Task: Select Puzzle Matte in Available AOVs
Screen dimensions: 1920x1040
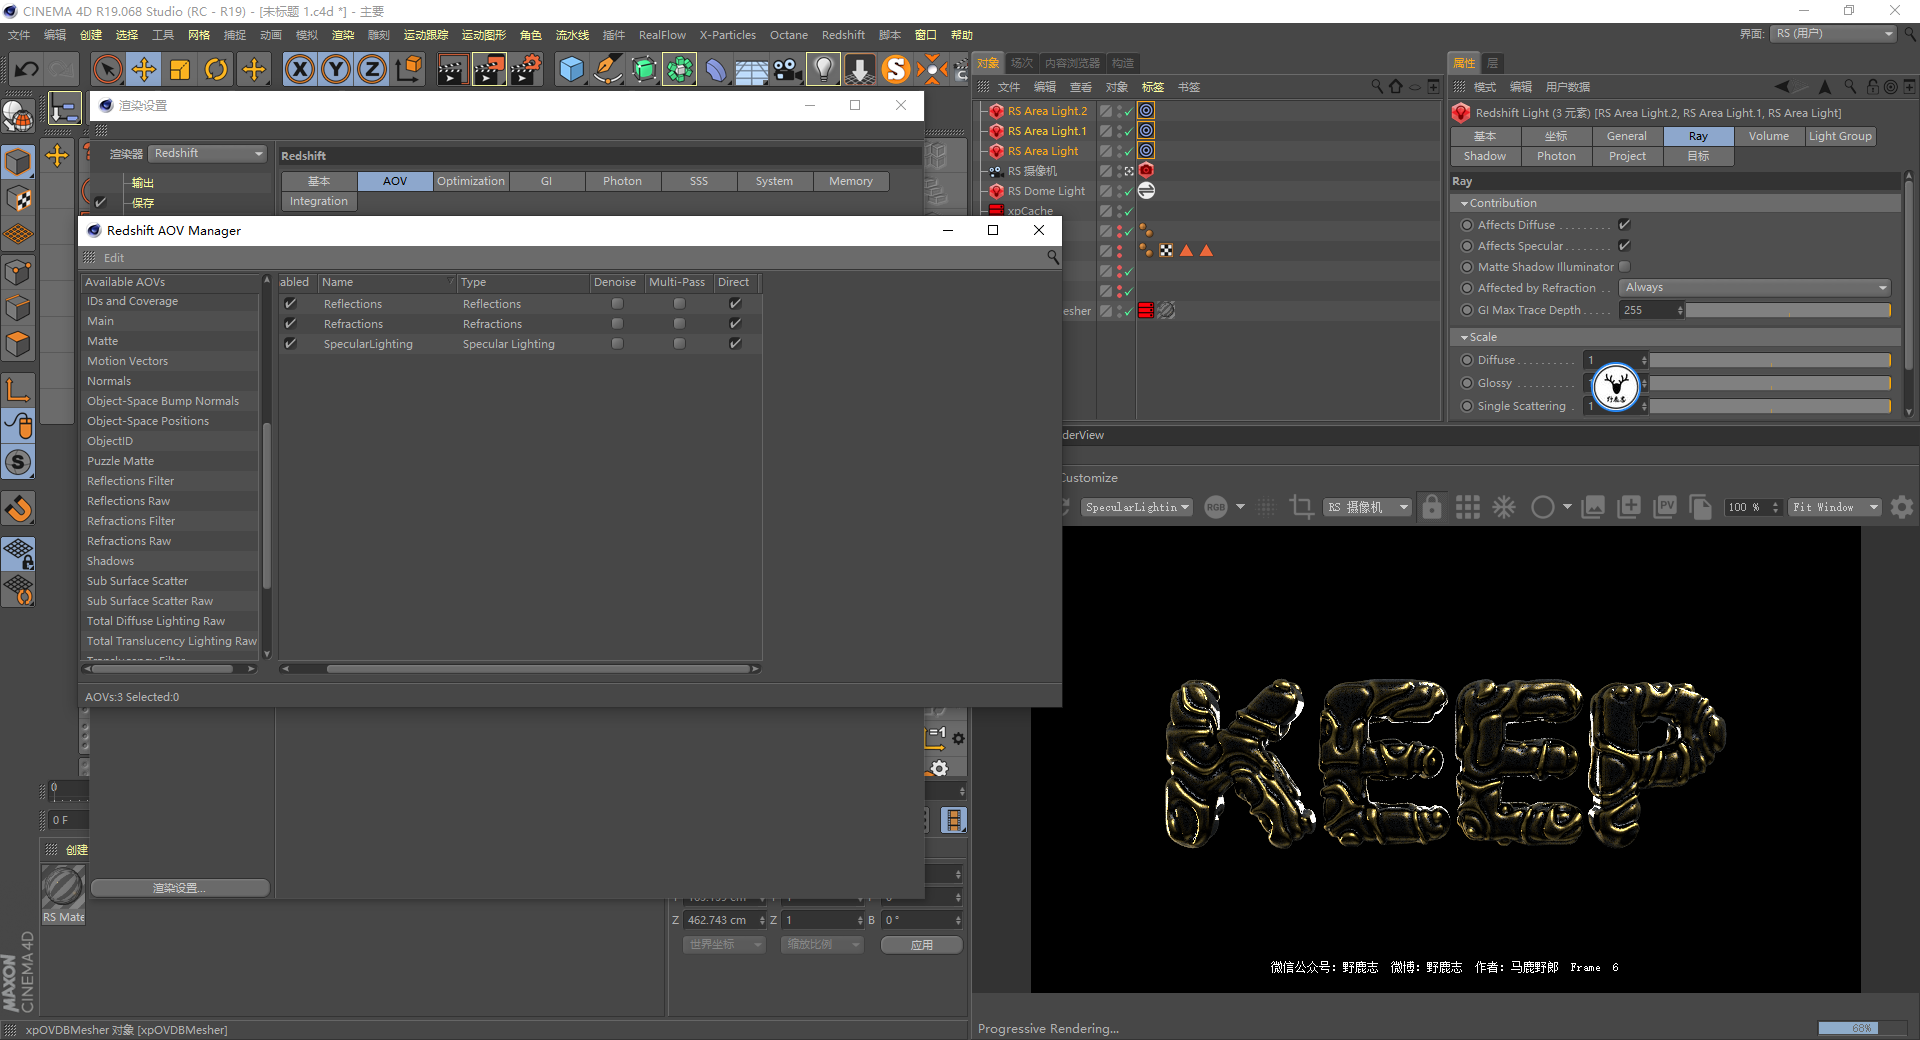Action: click(120, 461)
